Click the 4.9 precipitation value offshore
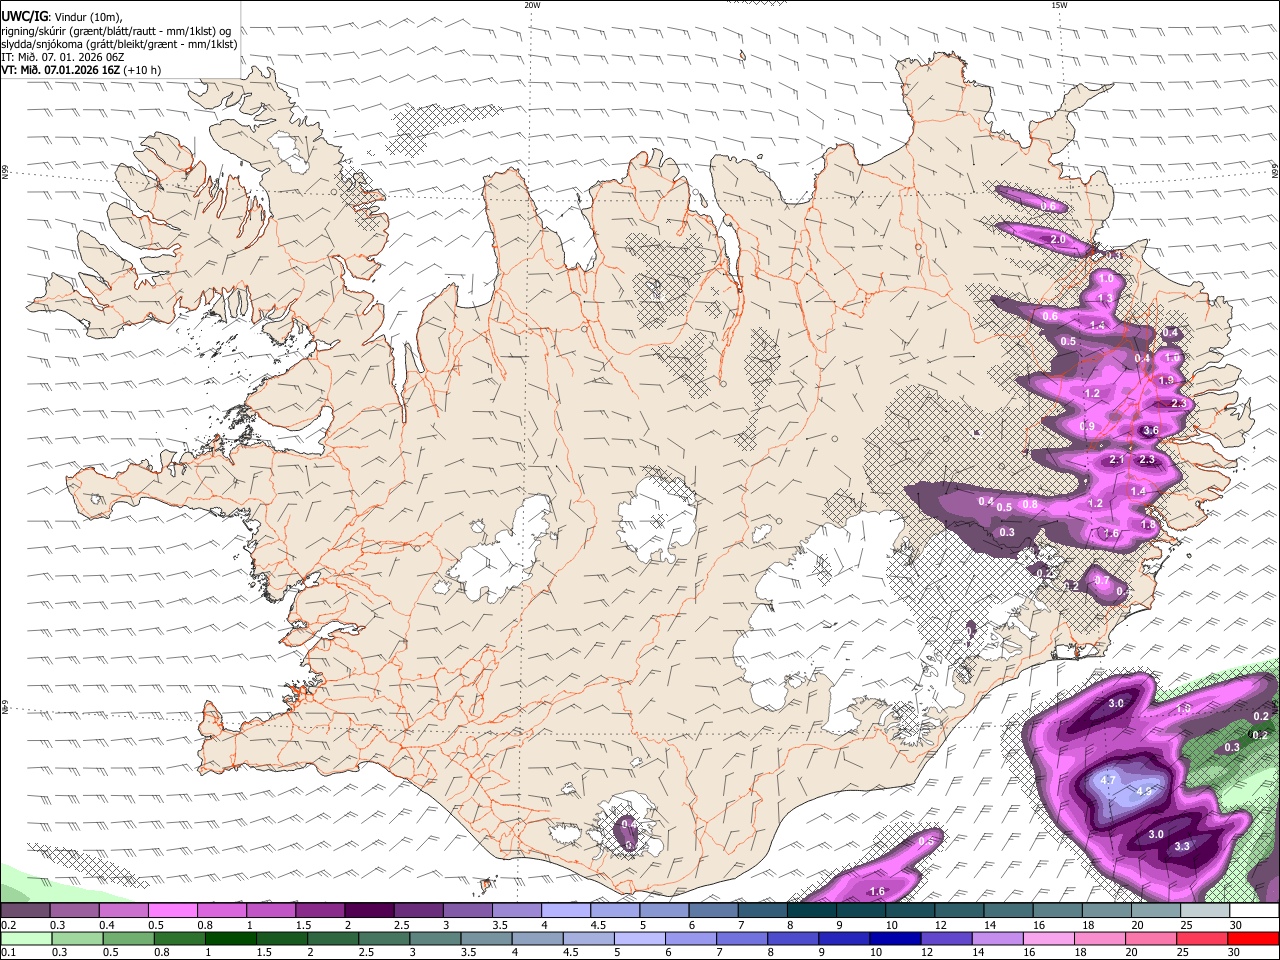Screen dimensions: 1280x960 pyautogui.click(x=1144, y=791)
